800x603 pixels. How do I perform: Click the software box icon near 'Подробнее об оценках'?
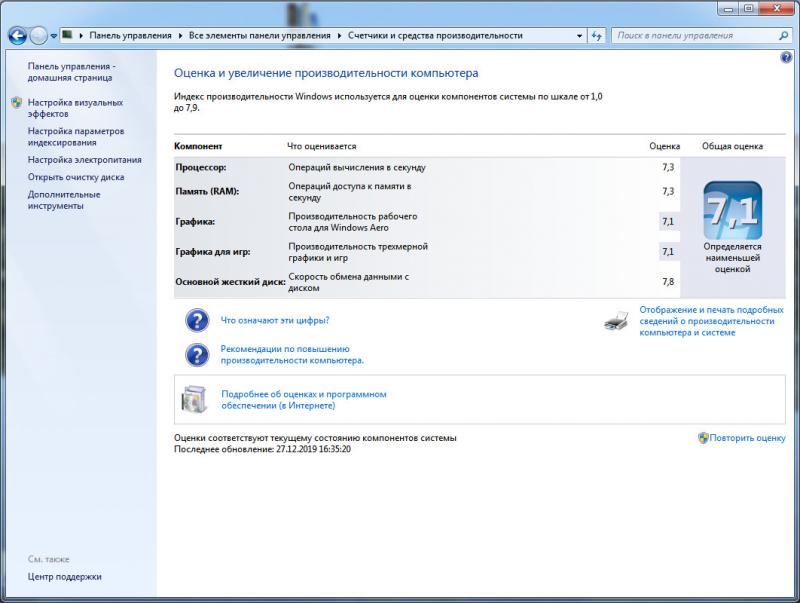click(x=194, y=399)
